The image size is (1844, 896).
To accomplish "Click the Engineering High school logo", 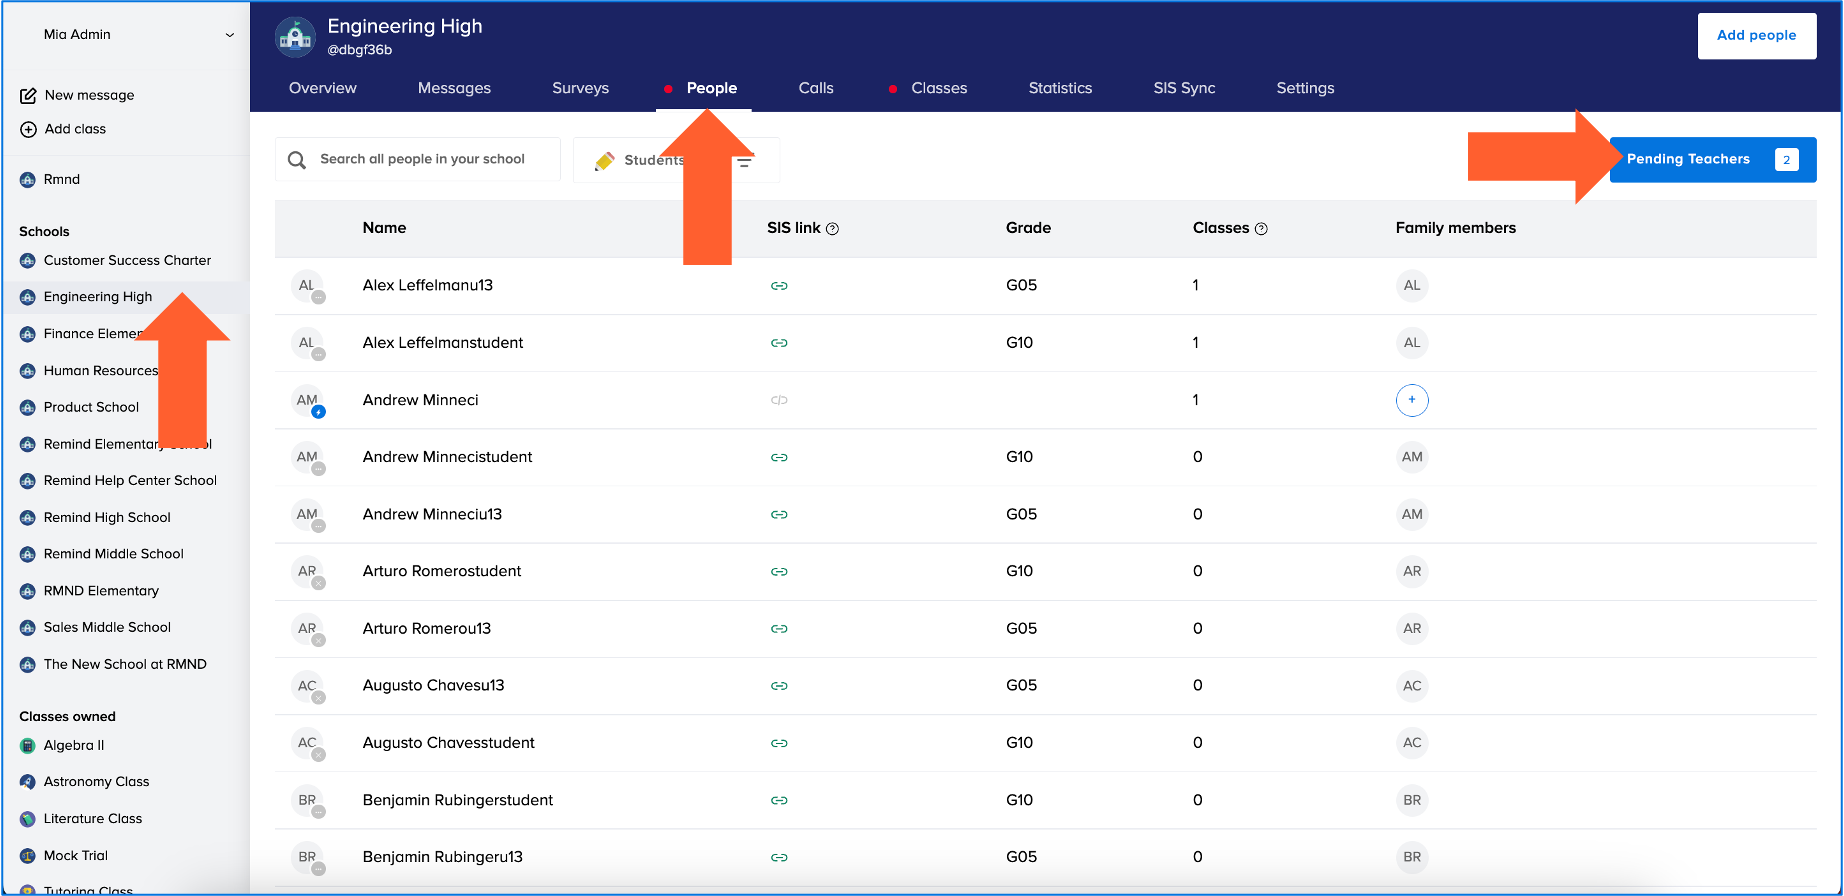I will 295,37.
